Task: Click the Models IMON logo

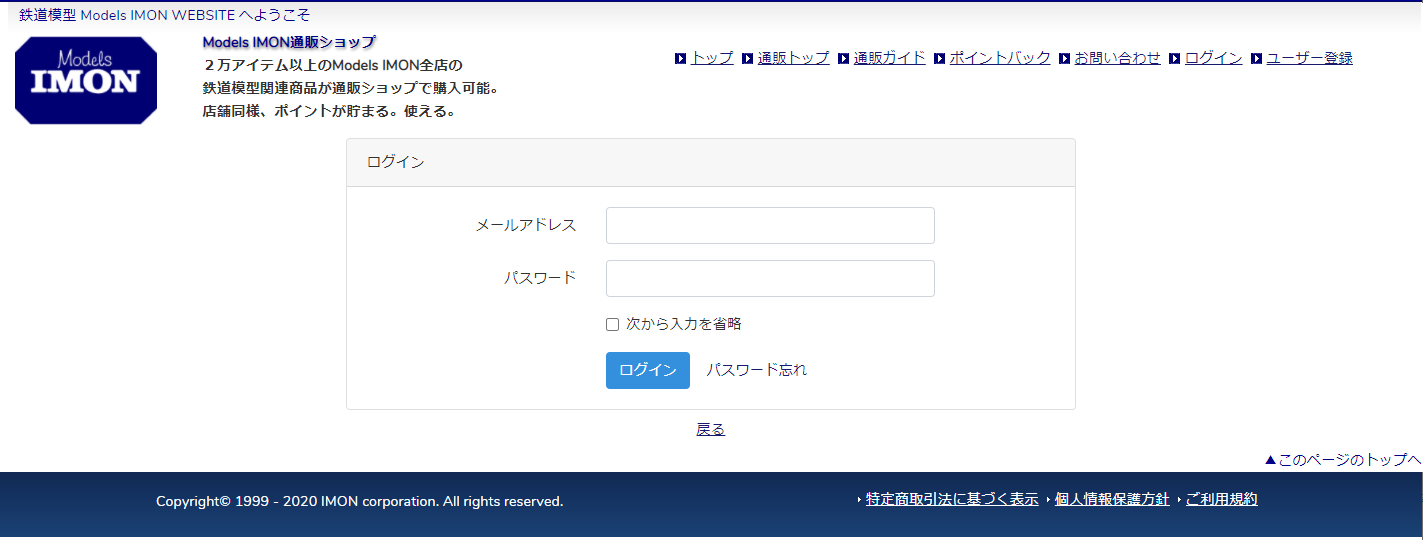Action: coord(86,80)
